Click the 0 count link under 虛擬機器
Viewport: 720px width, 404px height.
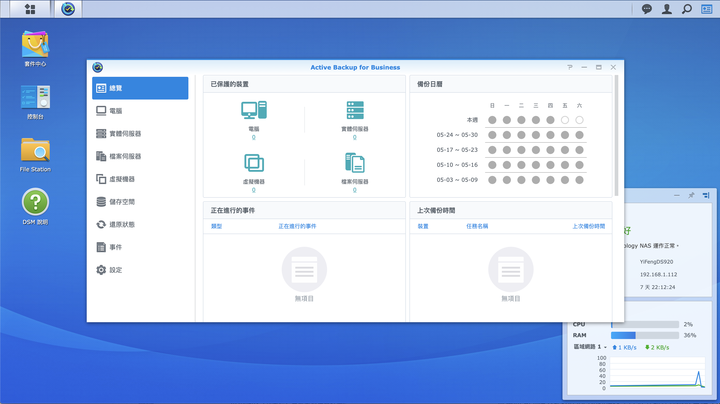click(x=253, y=190)
